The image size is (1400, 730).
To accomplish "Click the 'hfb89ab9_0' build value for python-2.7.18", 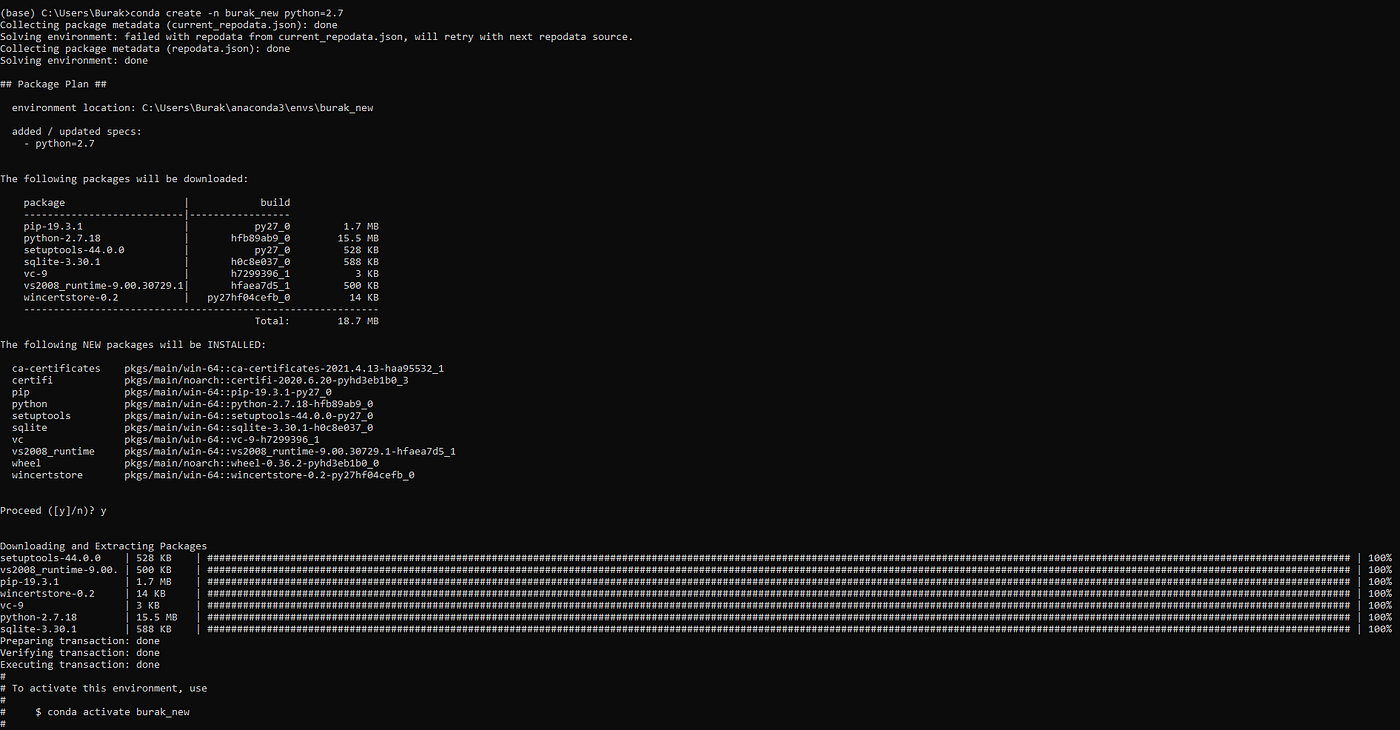I will point(260,239).
